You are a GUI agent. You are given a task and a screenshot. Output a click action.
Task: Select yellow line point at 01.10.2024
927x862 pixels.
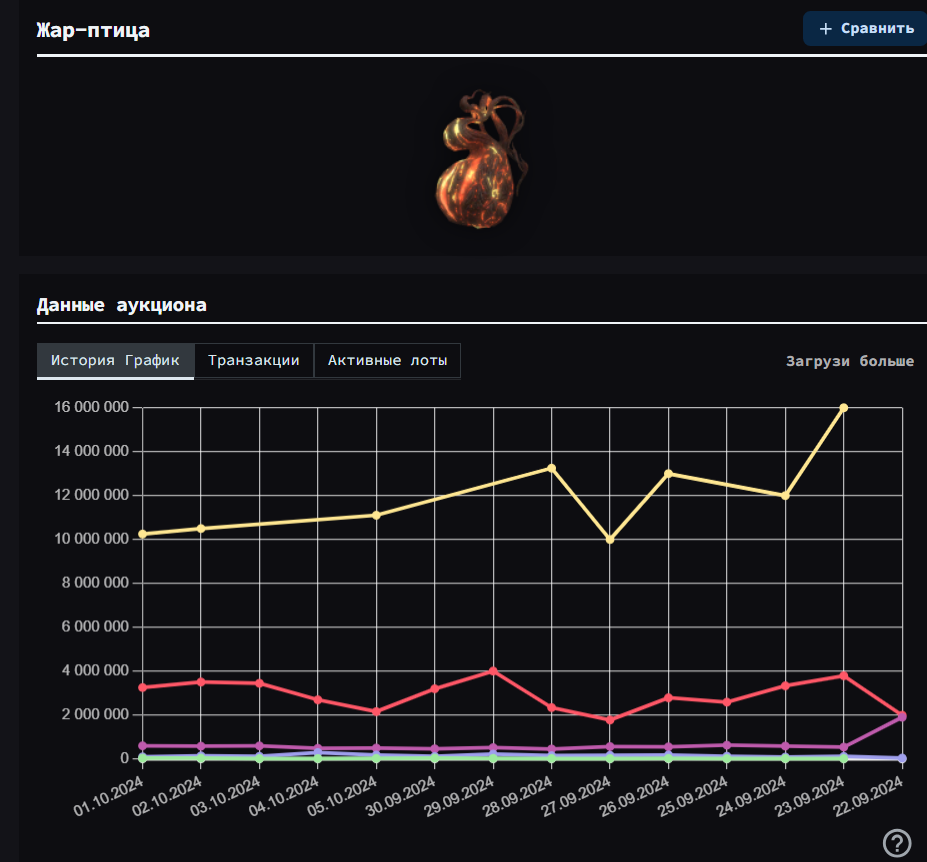[142, 534]
